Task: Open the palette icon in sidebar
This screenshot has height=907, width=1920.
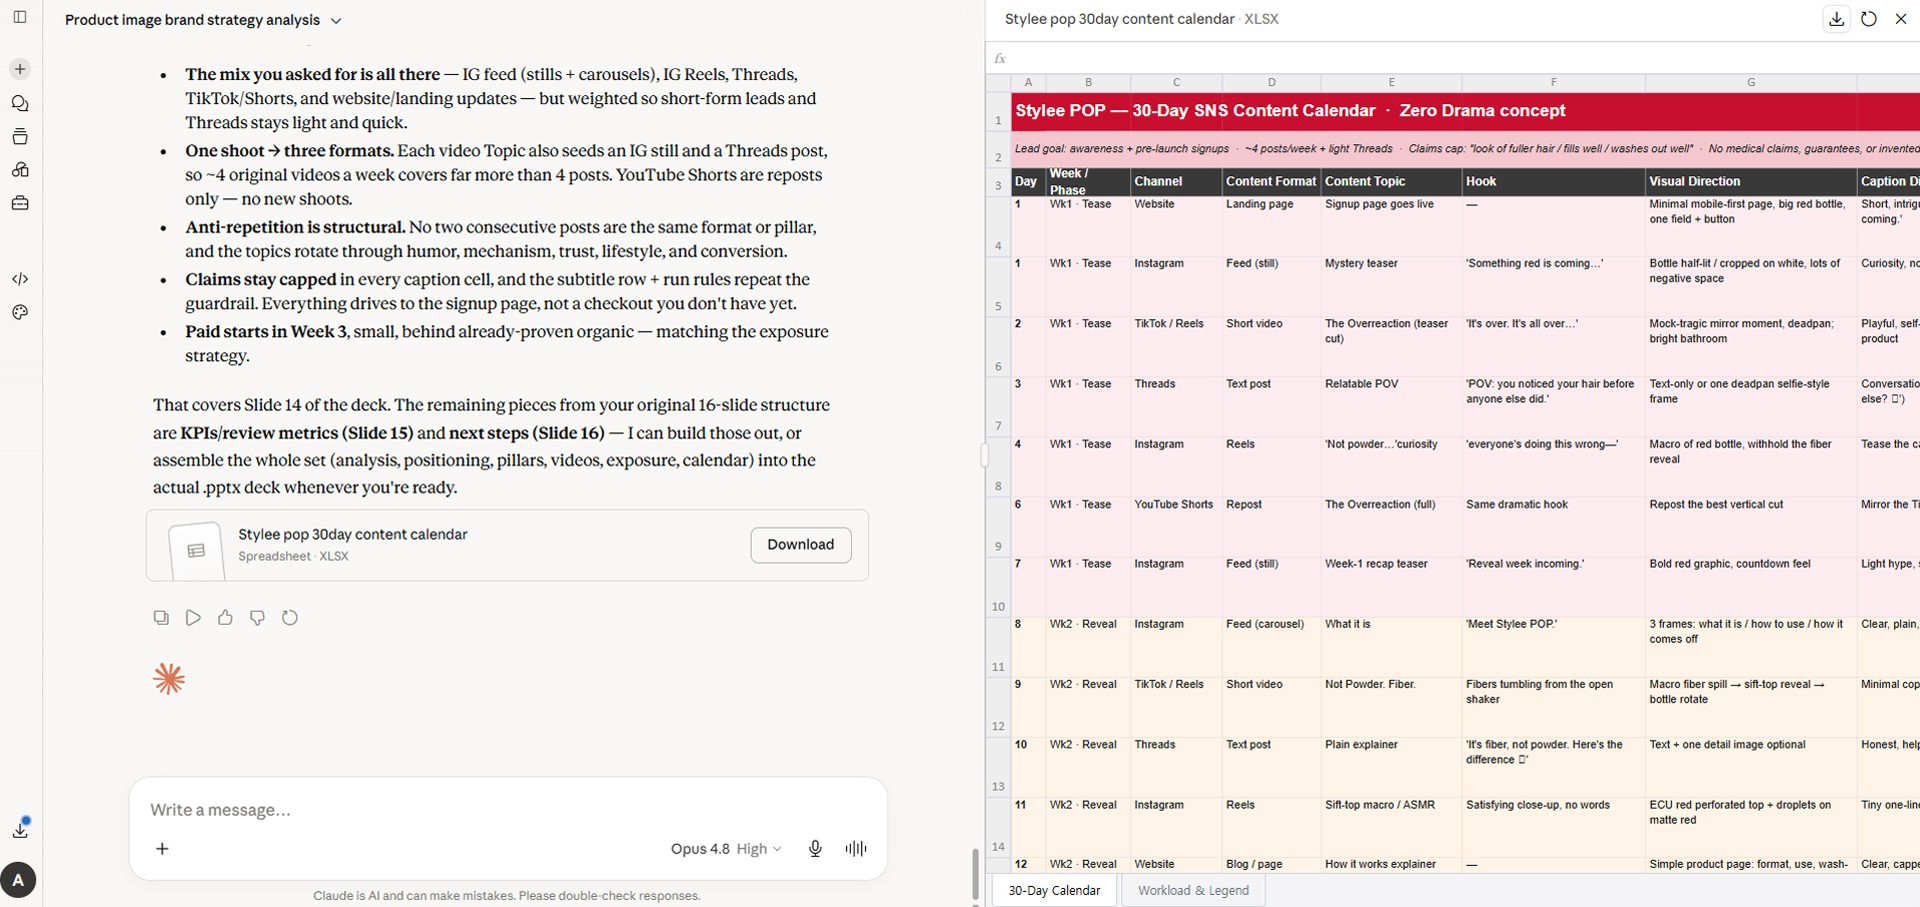Action: (x=20, y=312)
